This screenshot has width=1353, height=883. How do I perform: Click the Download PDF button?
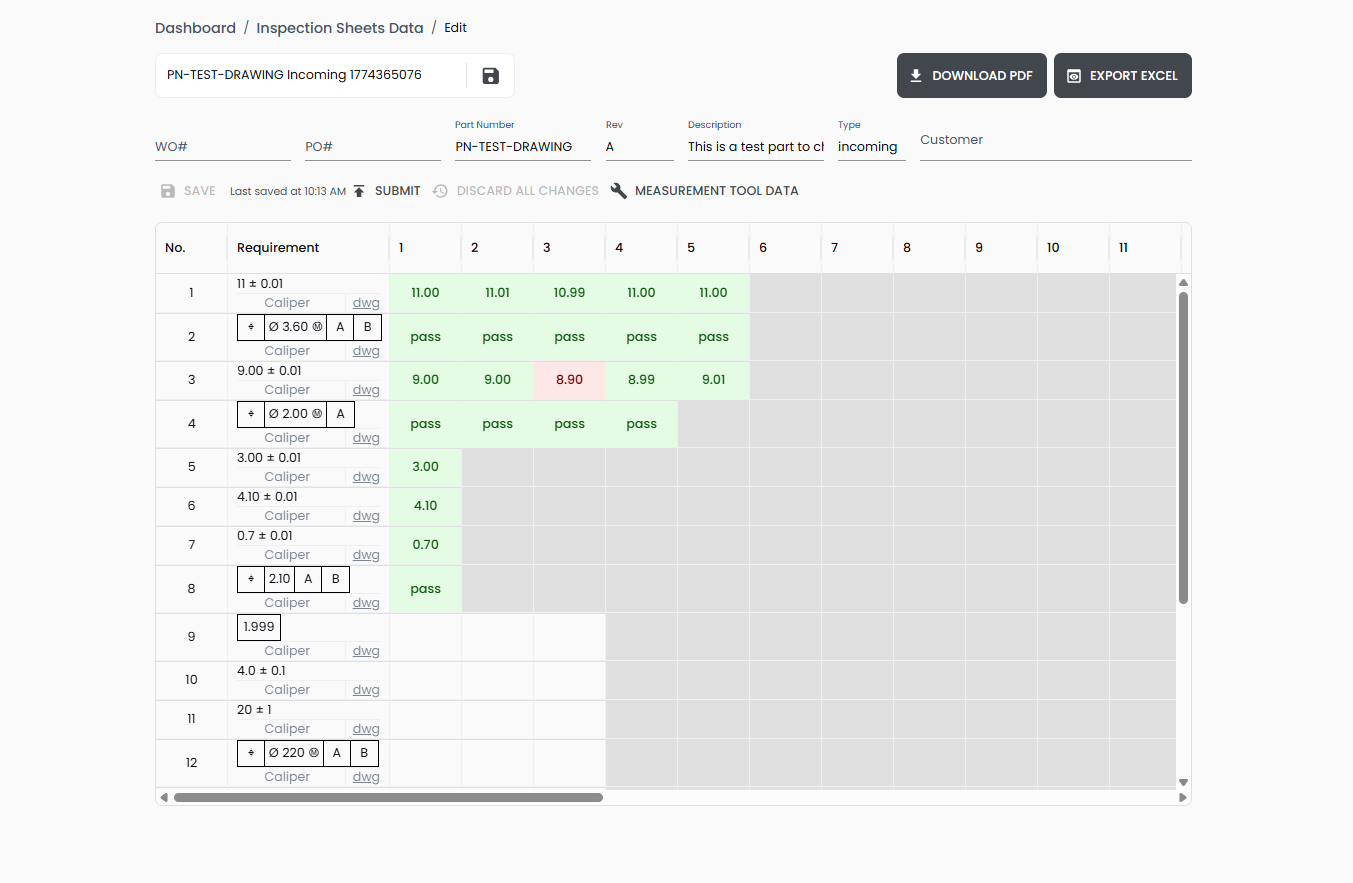[971, 76]
